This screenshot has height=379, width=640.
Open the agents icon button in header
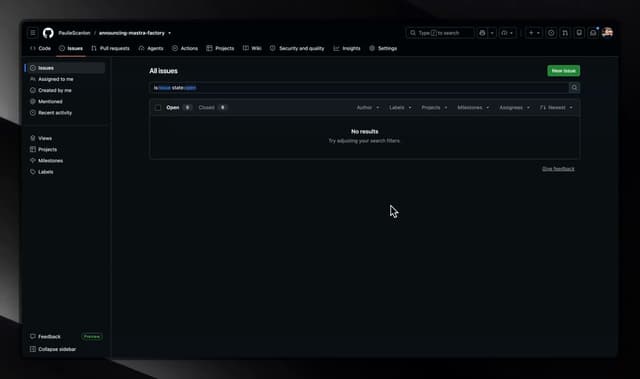(x=507, y=33)
